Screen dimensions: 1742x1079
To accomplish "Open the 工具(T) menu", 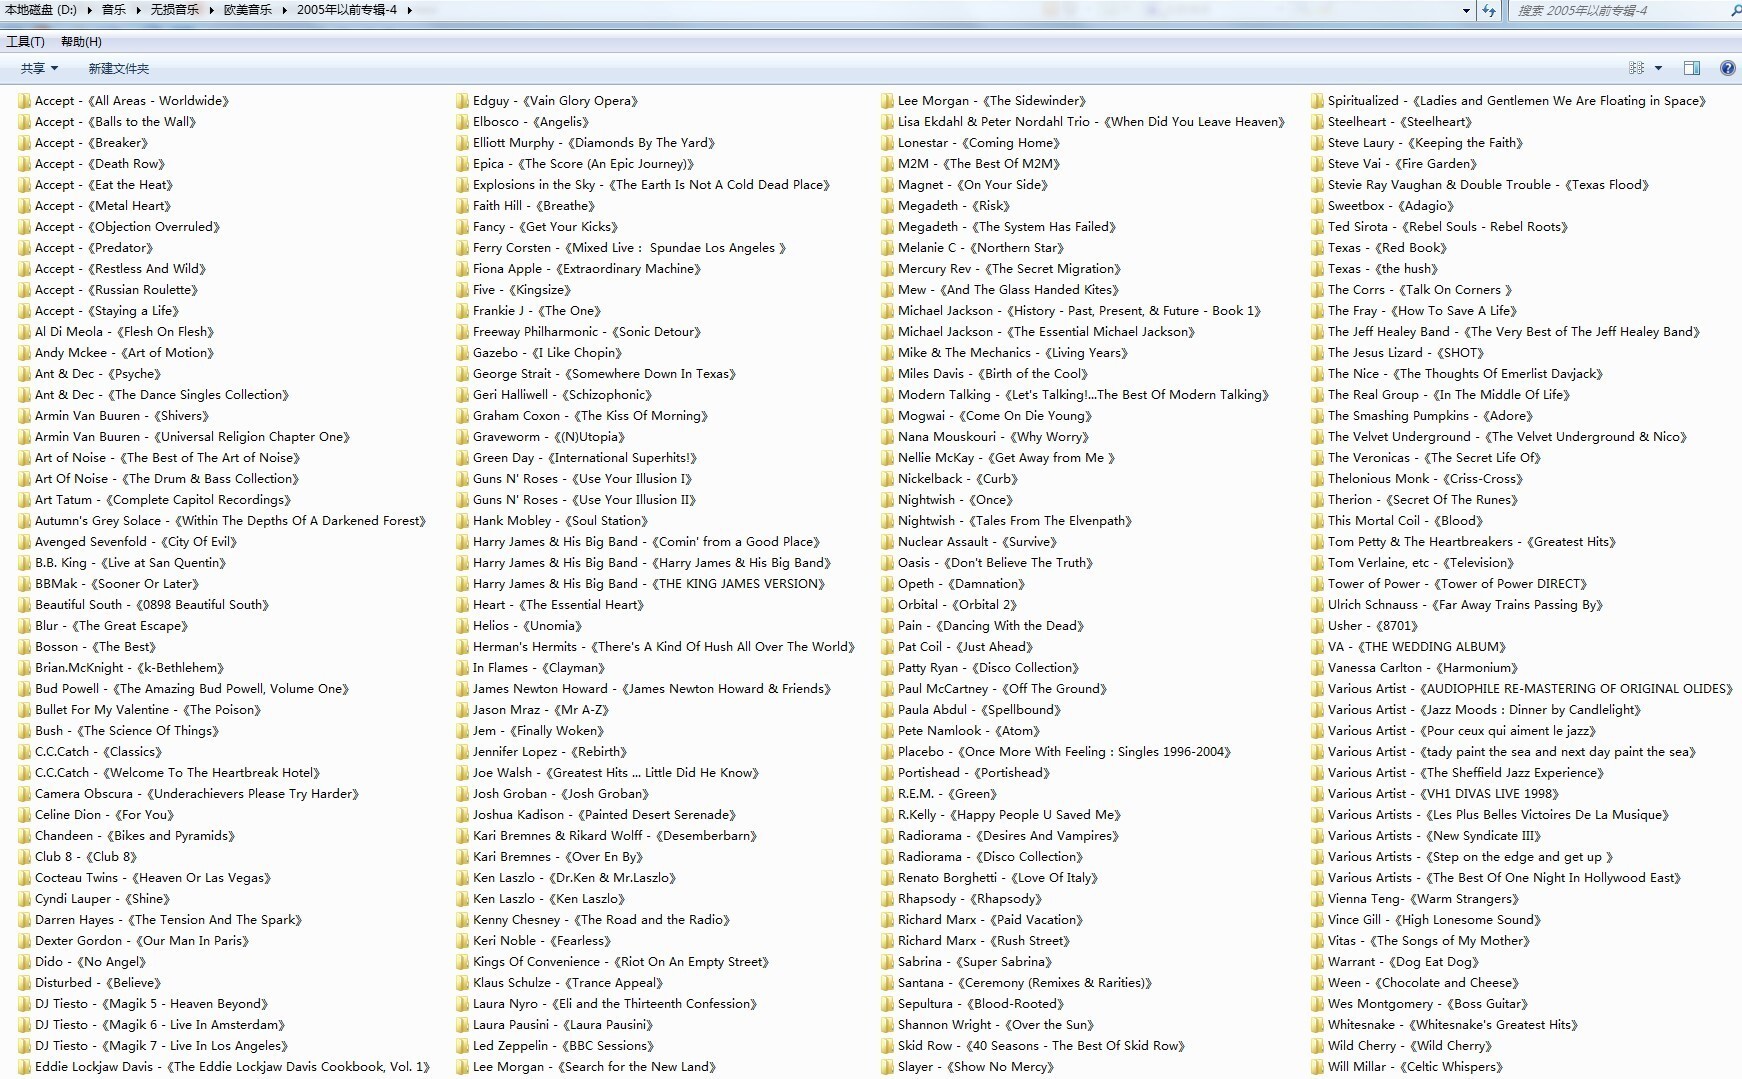I will coord(25,41).
